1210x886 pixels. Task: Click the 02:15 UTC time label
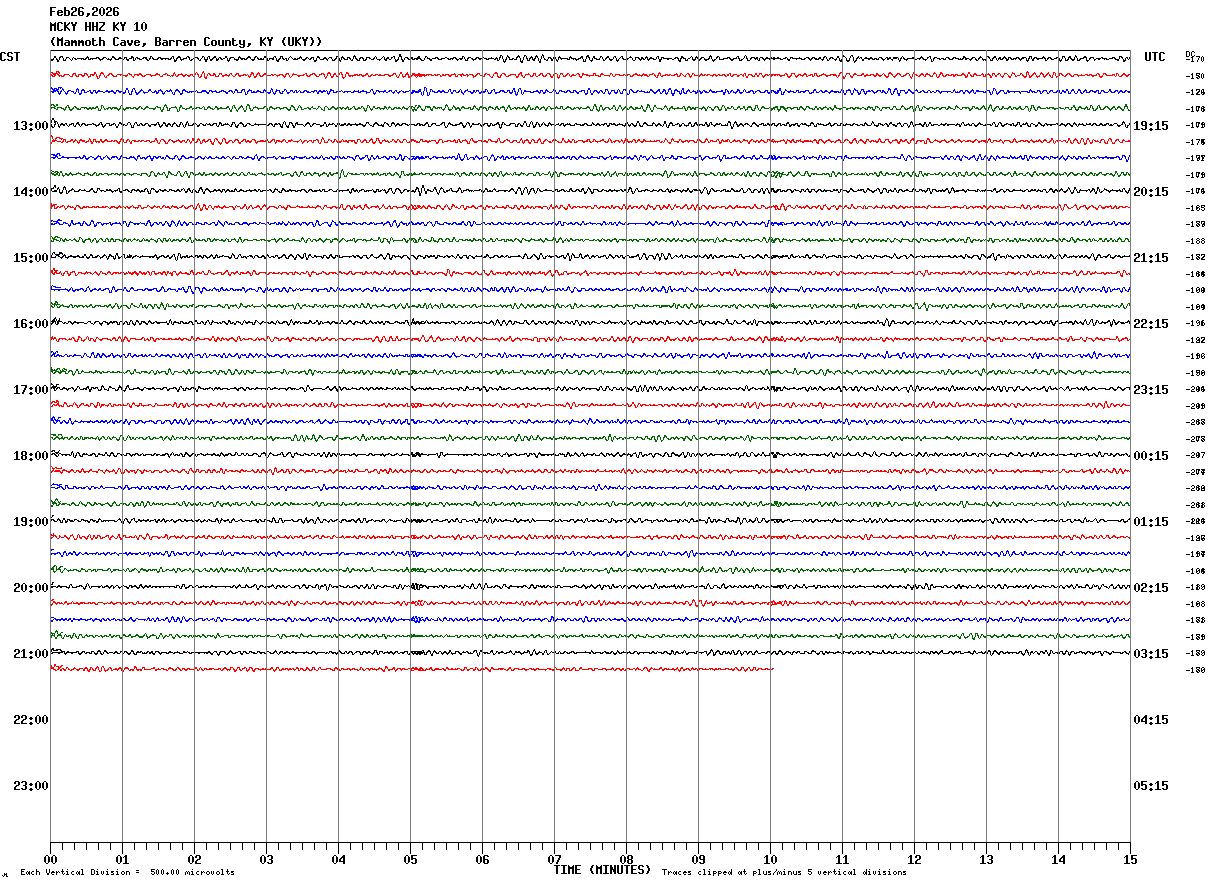pyautogui.click(x=1150, y=588)
